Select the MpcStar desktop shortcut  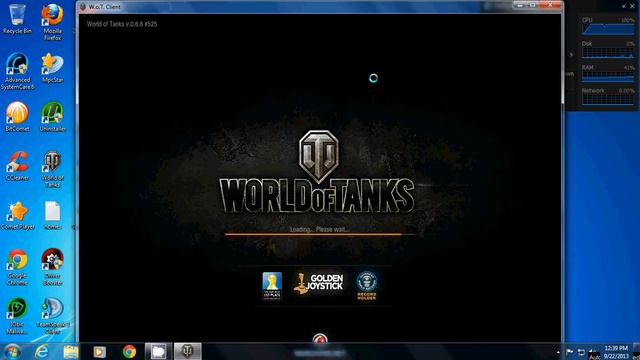53,68
